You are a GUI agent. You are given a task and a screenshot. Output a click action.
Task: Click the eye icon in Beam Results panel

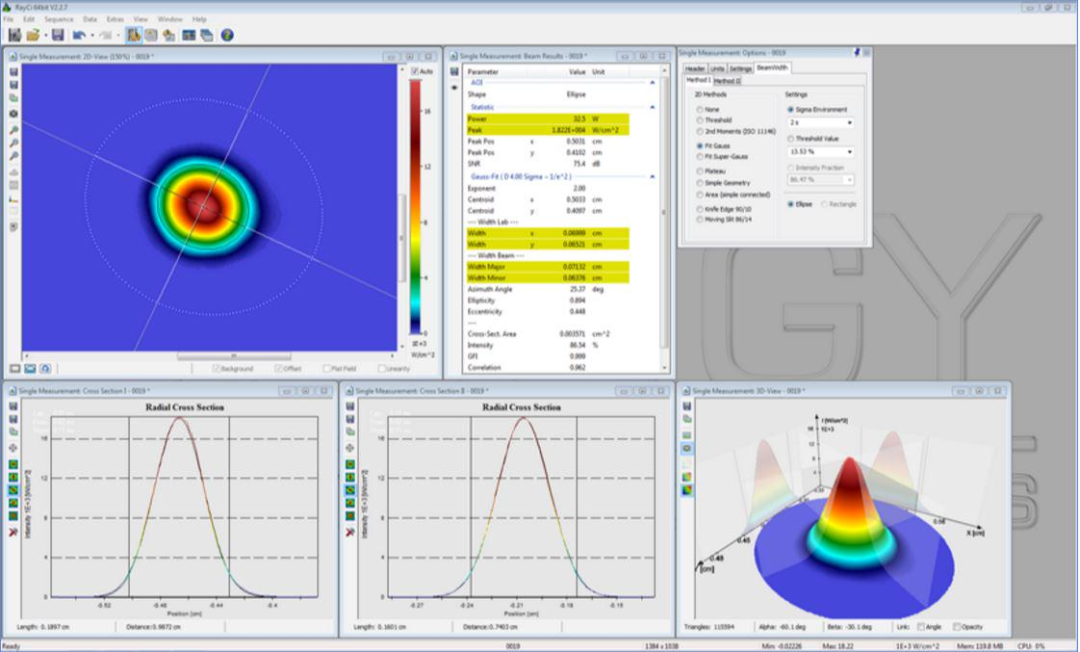point(455,87)
